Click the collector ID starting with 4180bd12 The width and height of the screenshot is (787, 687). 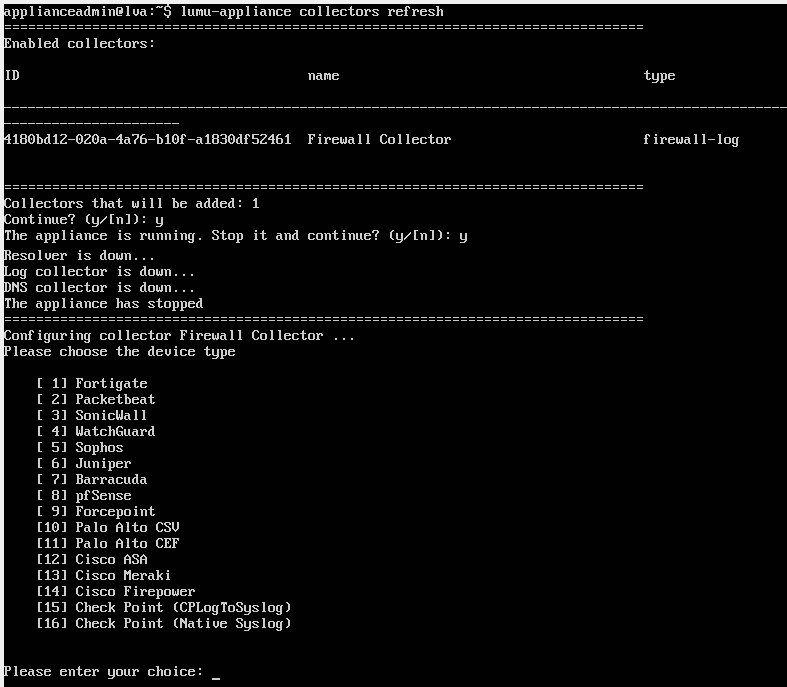coord(147,139)
